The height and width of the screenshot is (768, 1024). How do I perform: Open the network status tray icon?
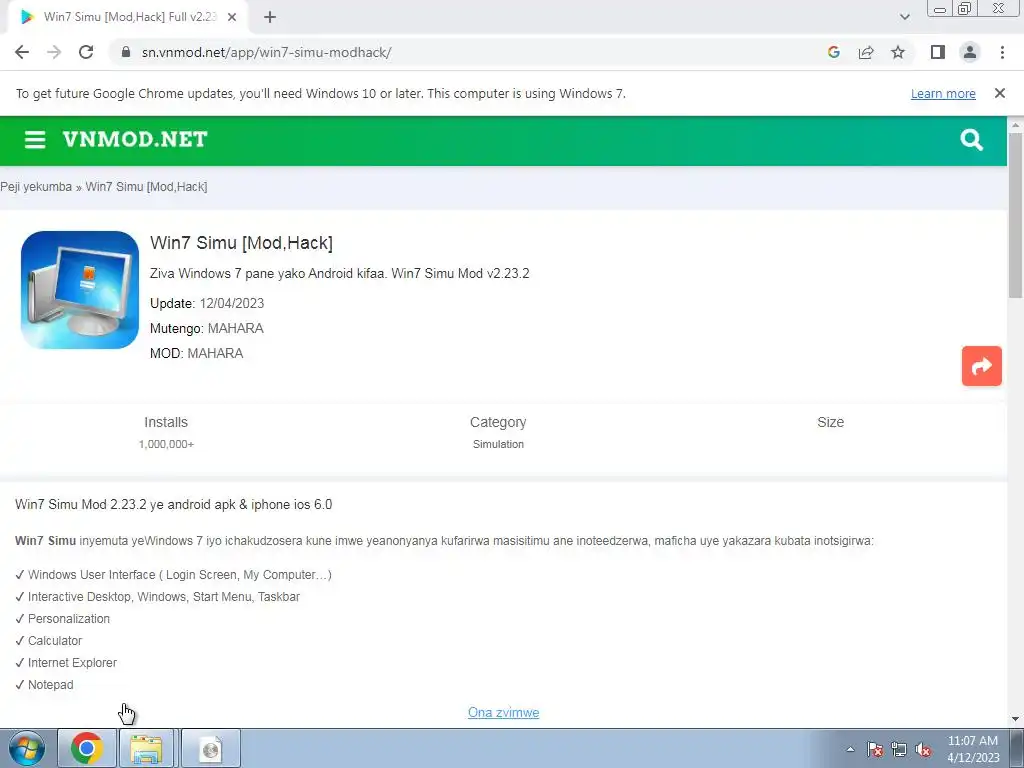pyautogui.click(x=899, y=749)
